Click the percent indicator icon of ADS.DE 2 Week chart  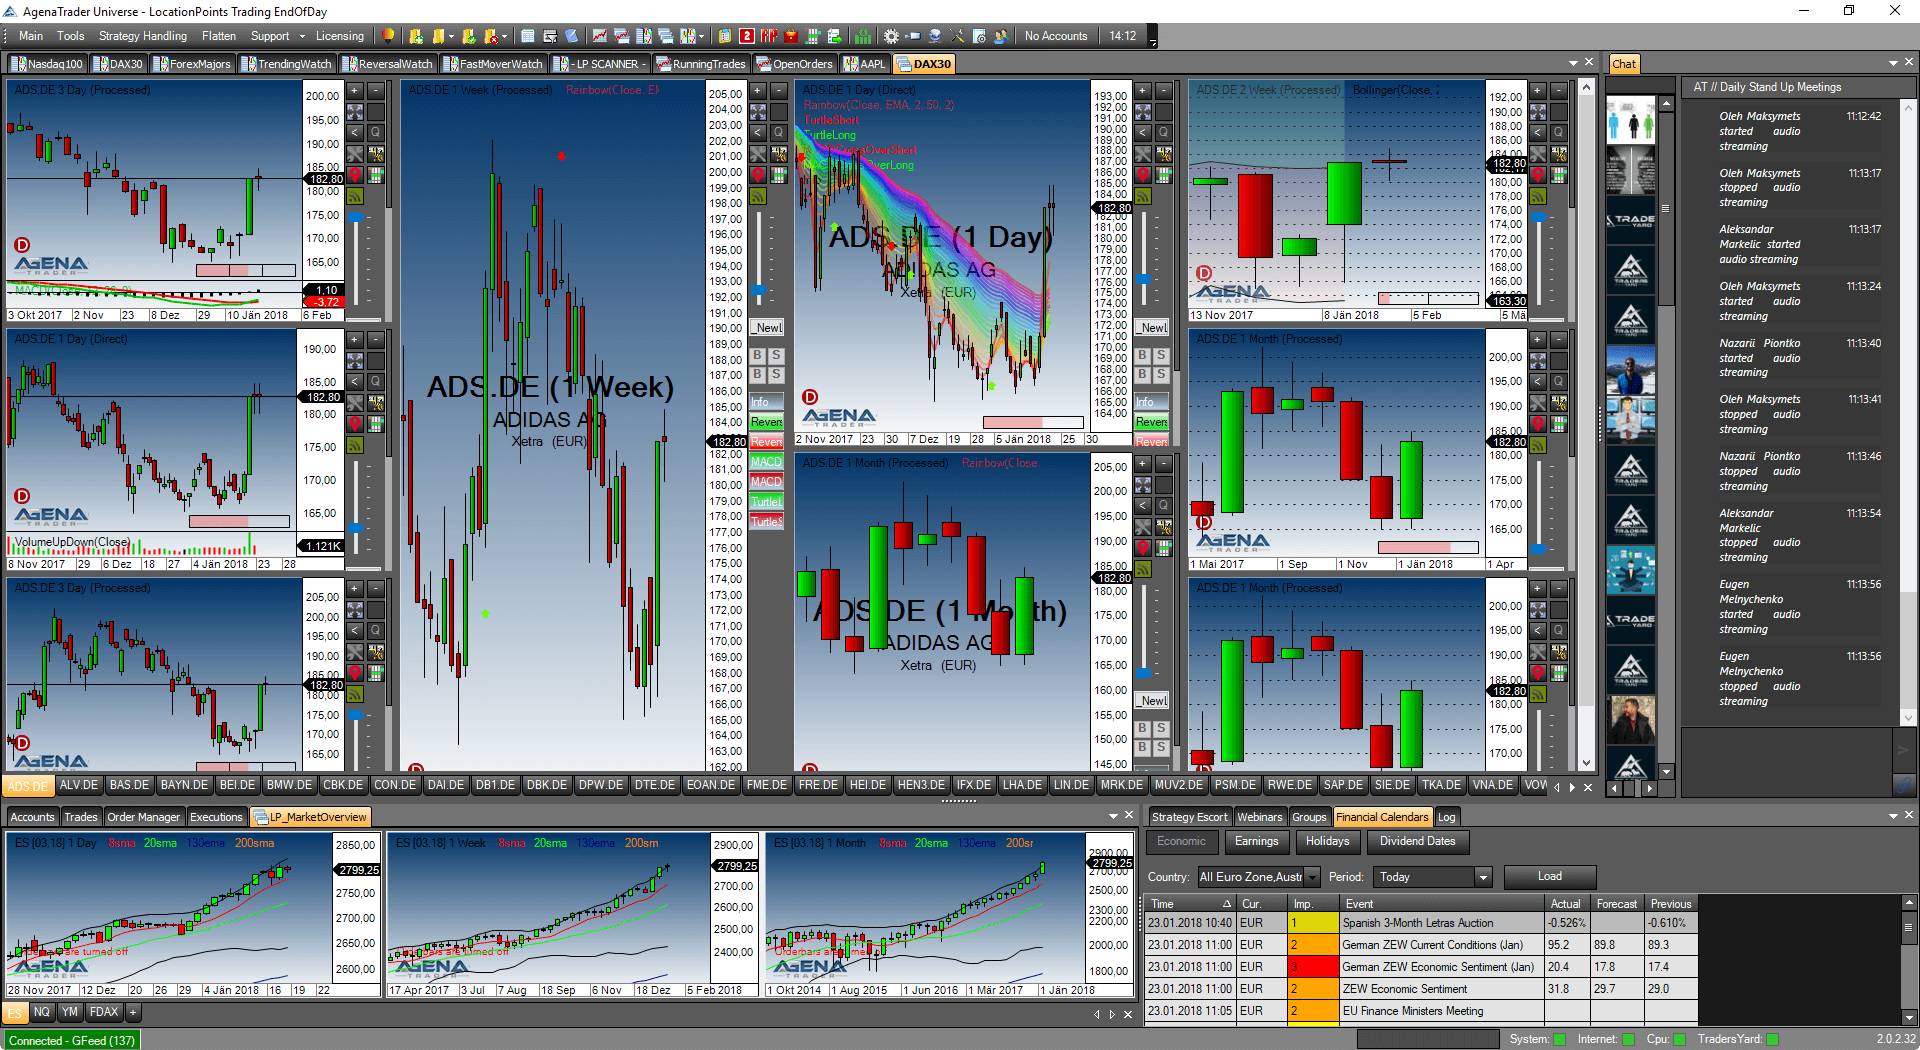[1559, 154]
